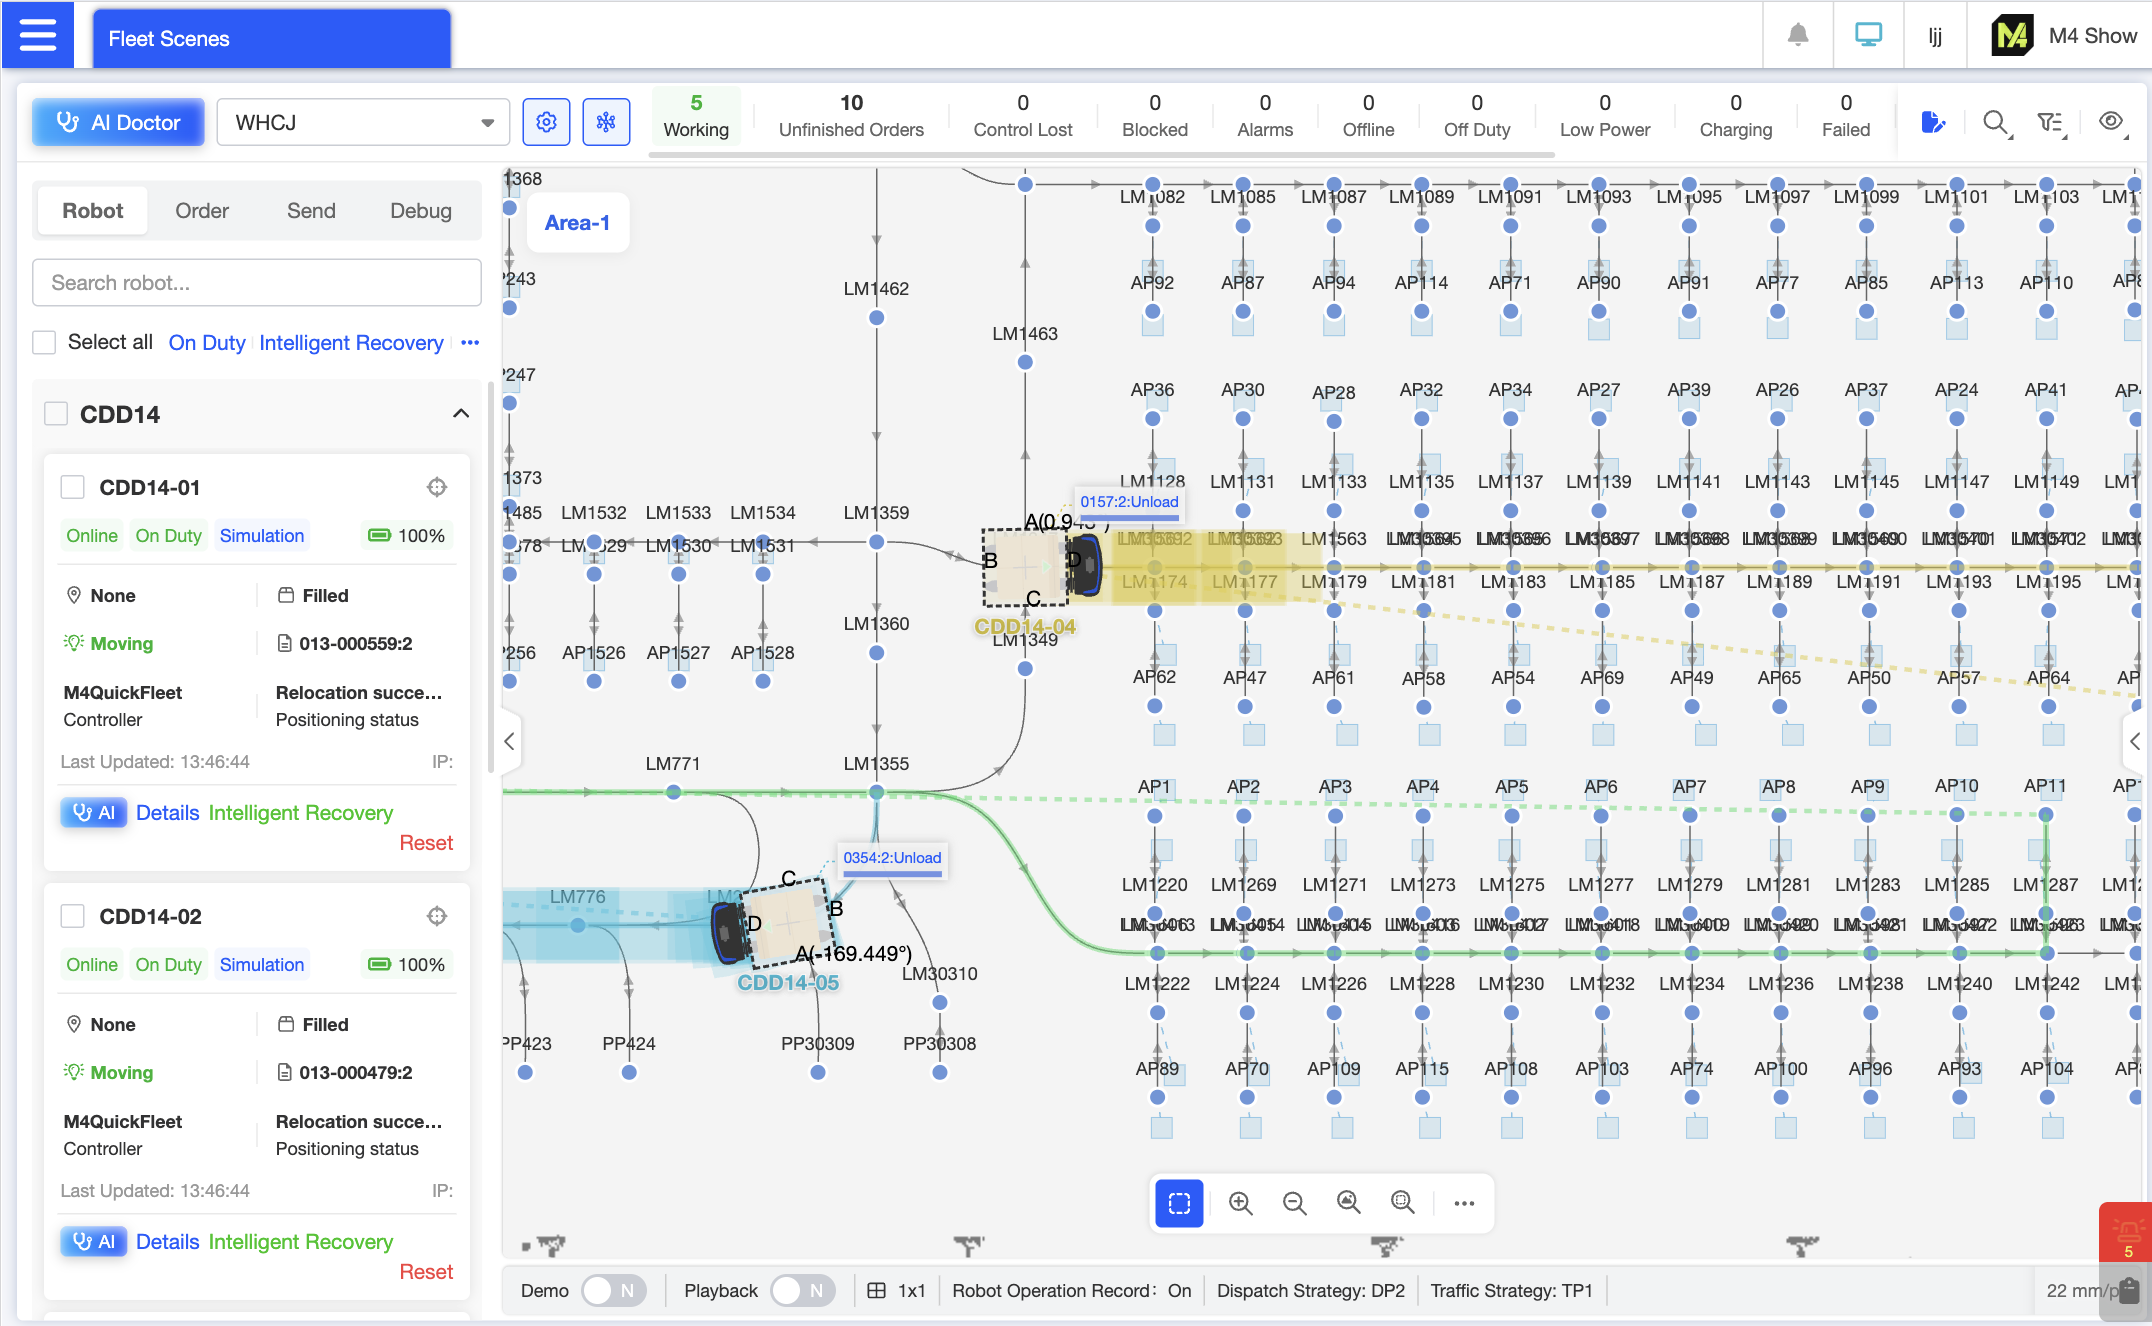Toggle the Playback switch
The height and width of the screenshot is (1326, 2152).
point(802,1290)
